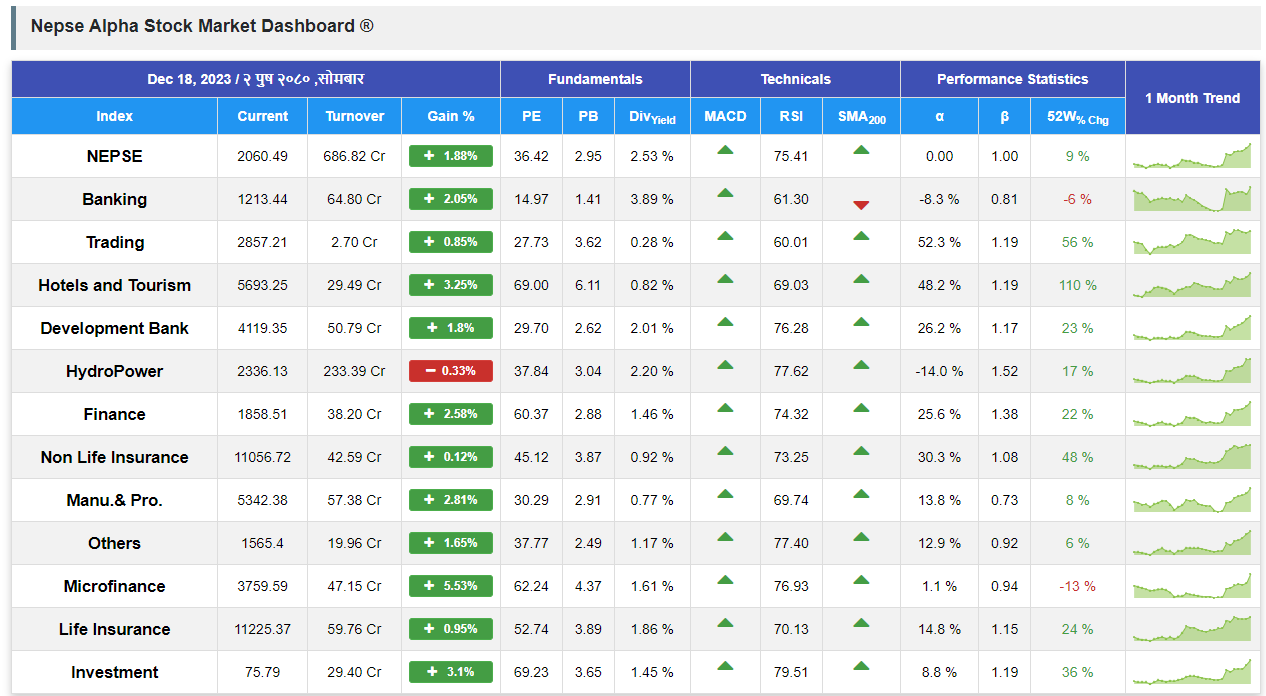Click the Manu.& Pro. turnover 57.38 Cr

tap(355, 500)
